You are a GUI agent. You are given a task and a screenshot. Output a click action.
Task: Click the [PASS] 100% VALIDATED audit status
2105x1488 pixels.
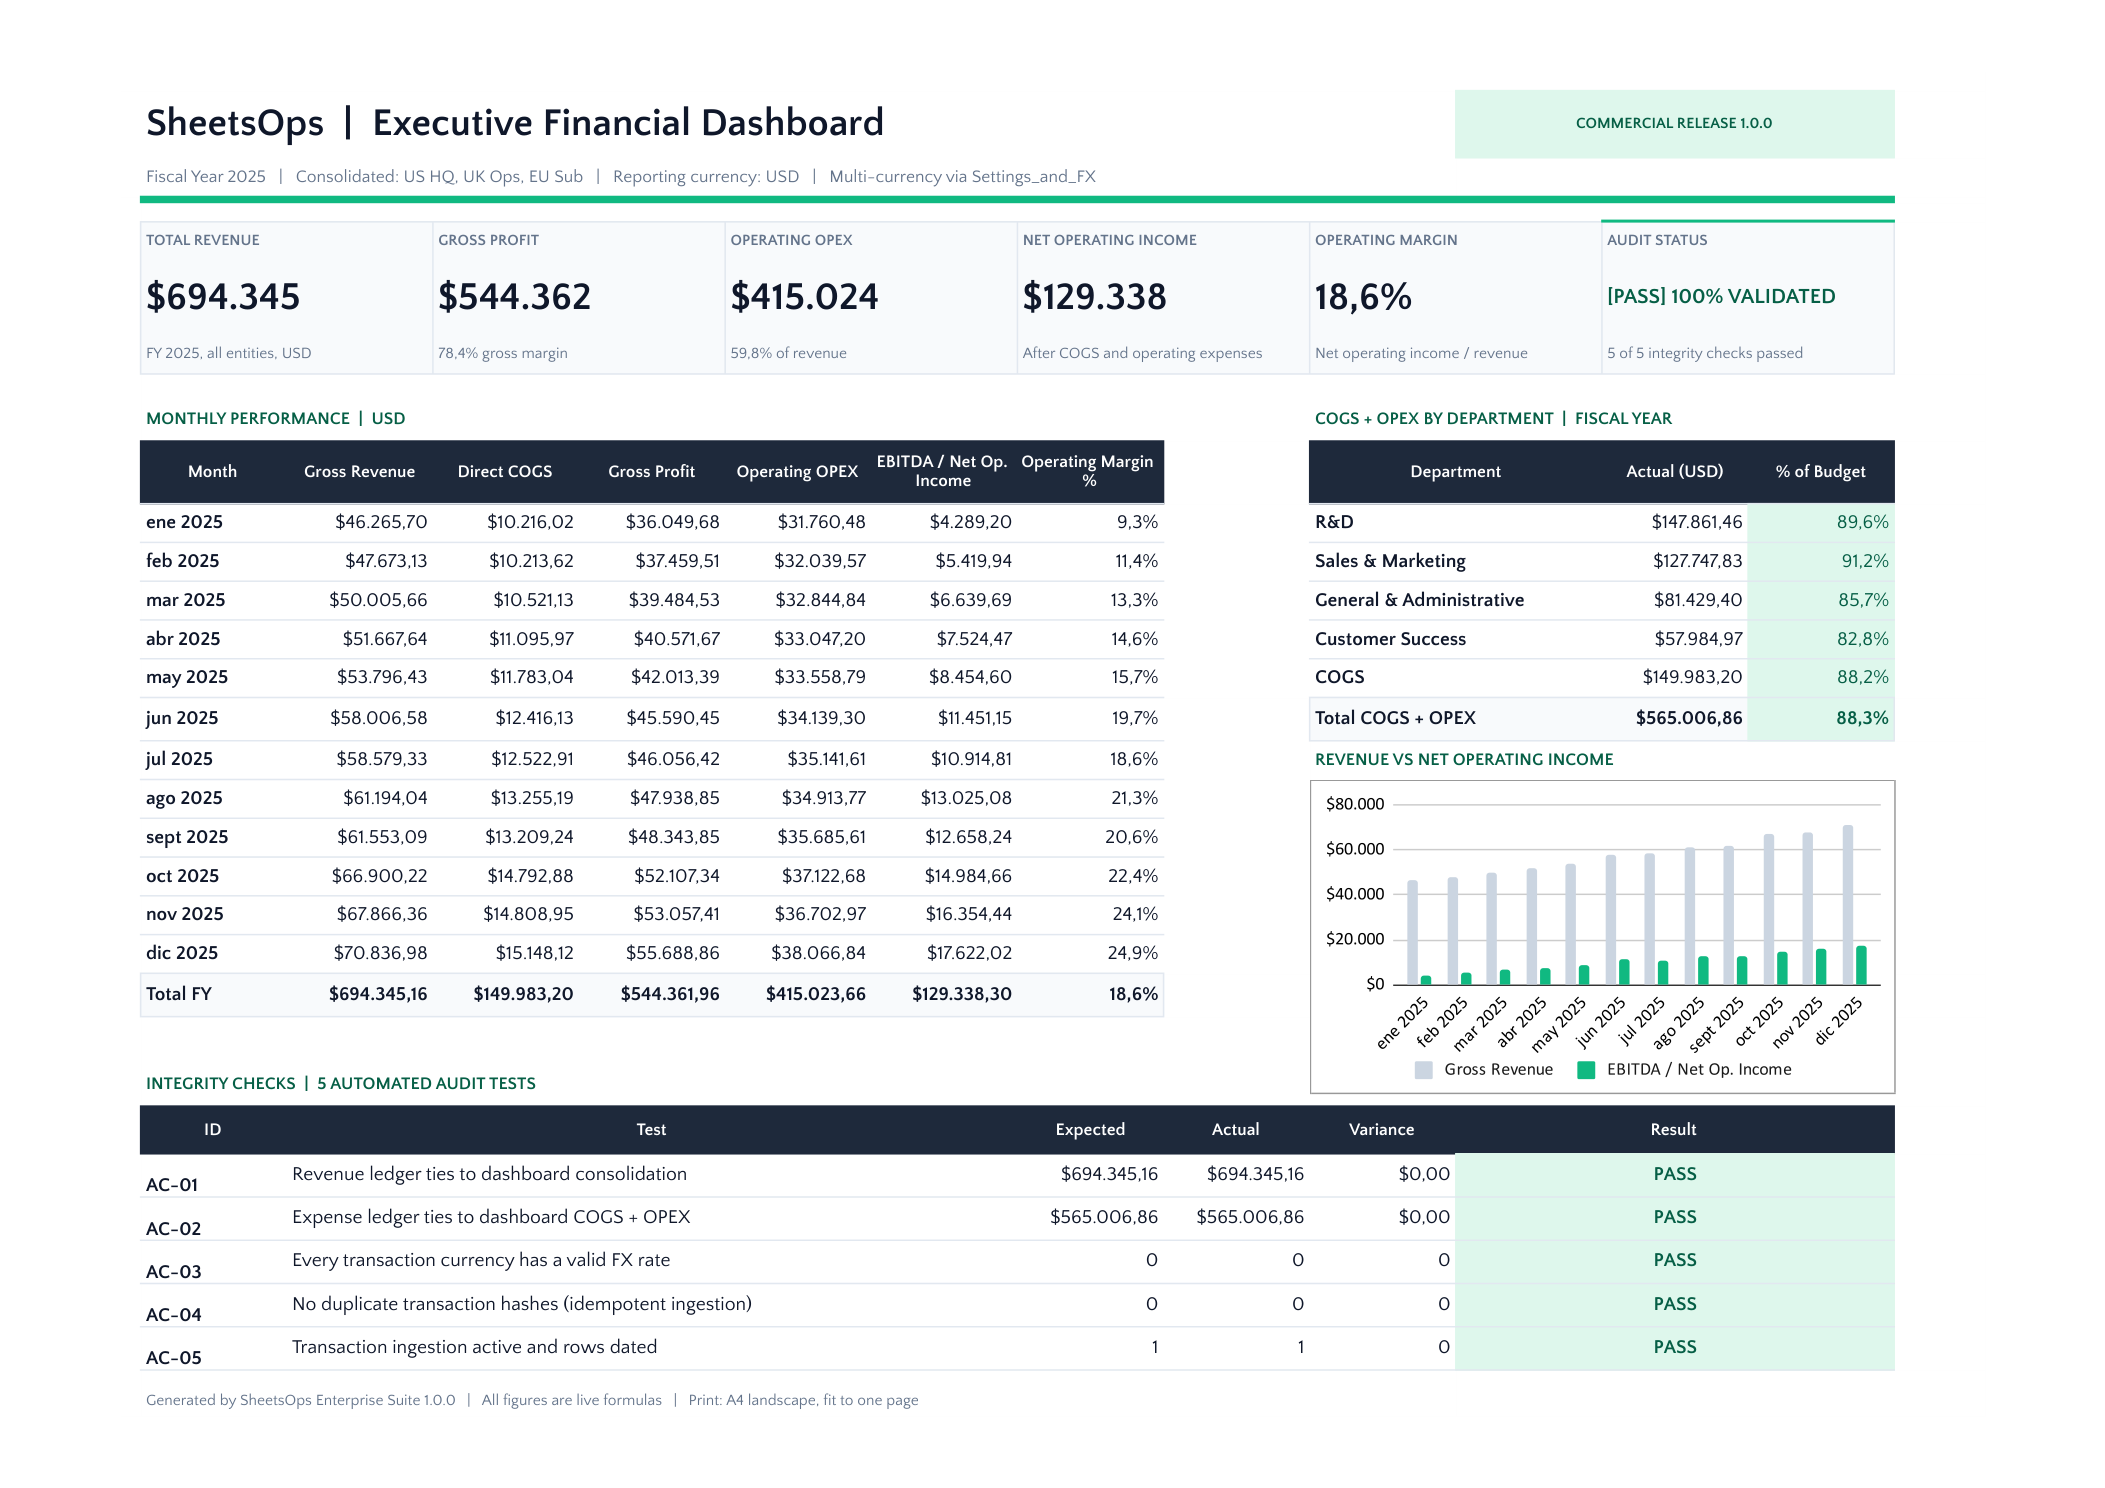point(1721,296)
